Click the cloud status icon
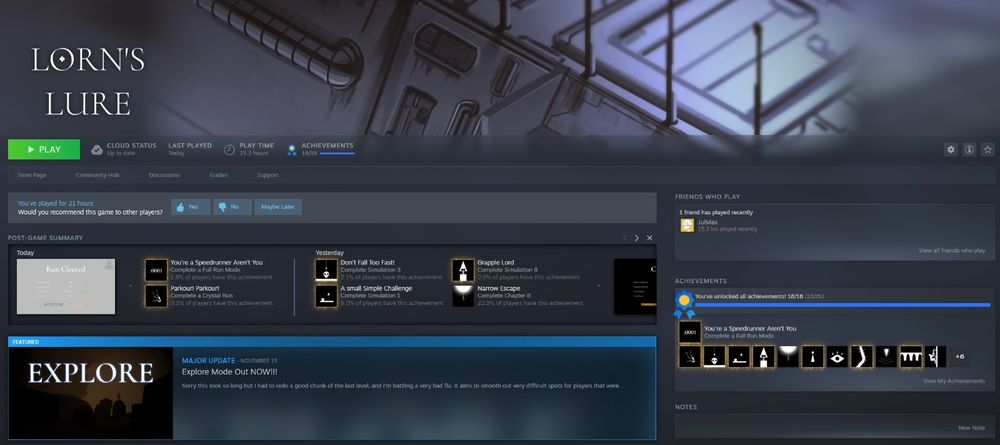Image resolution: width=1000 pixels, height=445 pixels. pos(97,150)
